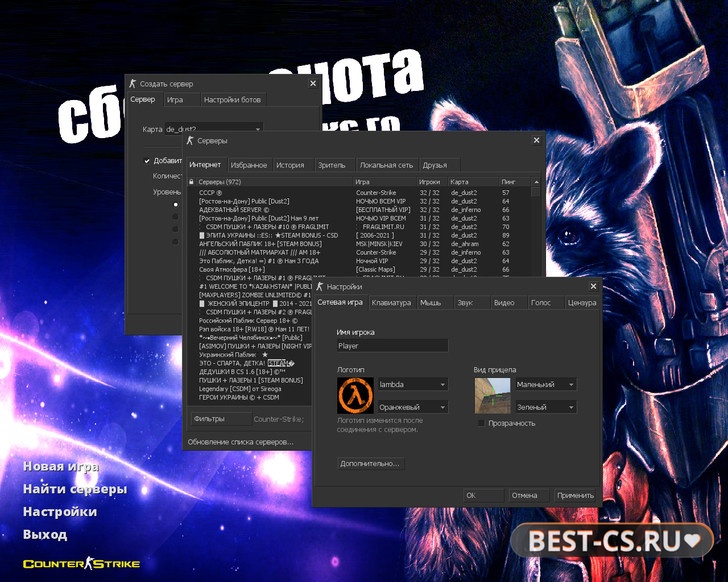728x582 pixels.
Task: Toggle the Добавить checkbox in Создать сервер
Action: click(x=147, y=161)
